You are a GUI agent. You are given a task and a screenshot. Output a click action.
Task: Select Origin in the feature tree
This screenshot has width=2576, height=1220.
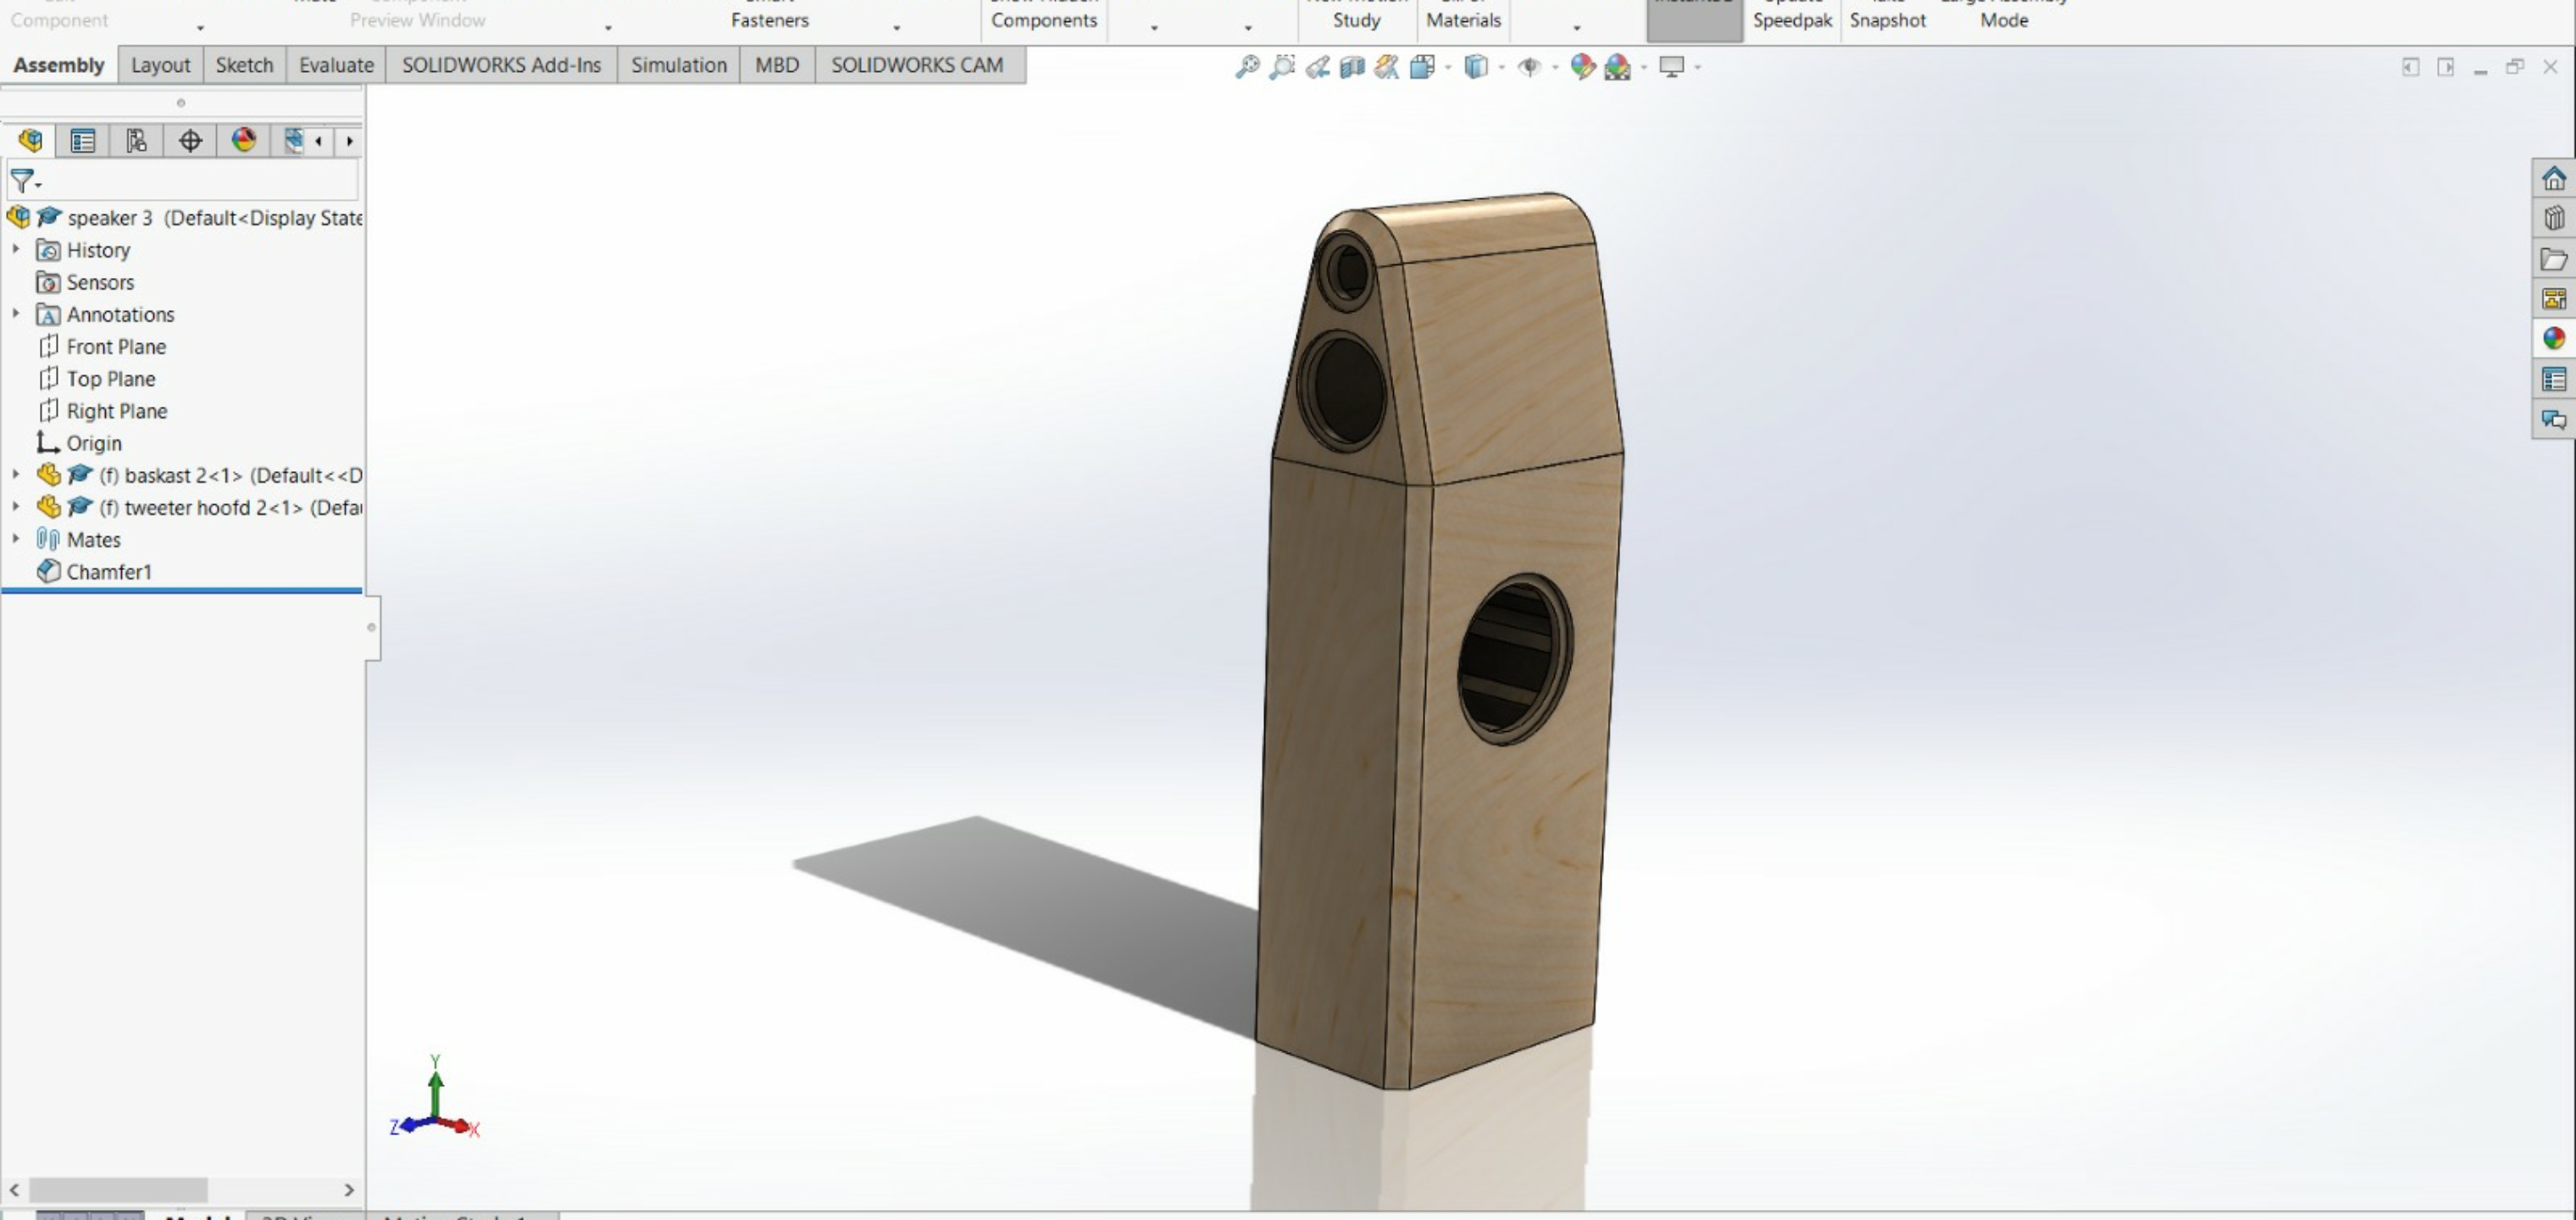[79, 442]
